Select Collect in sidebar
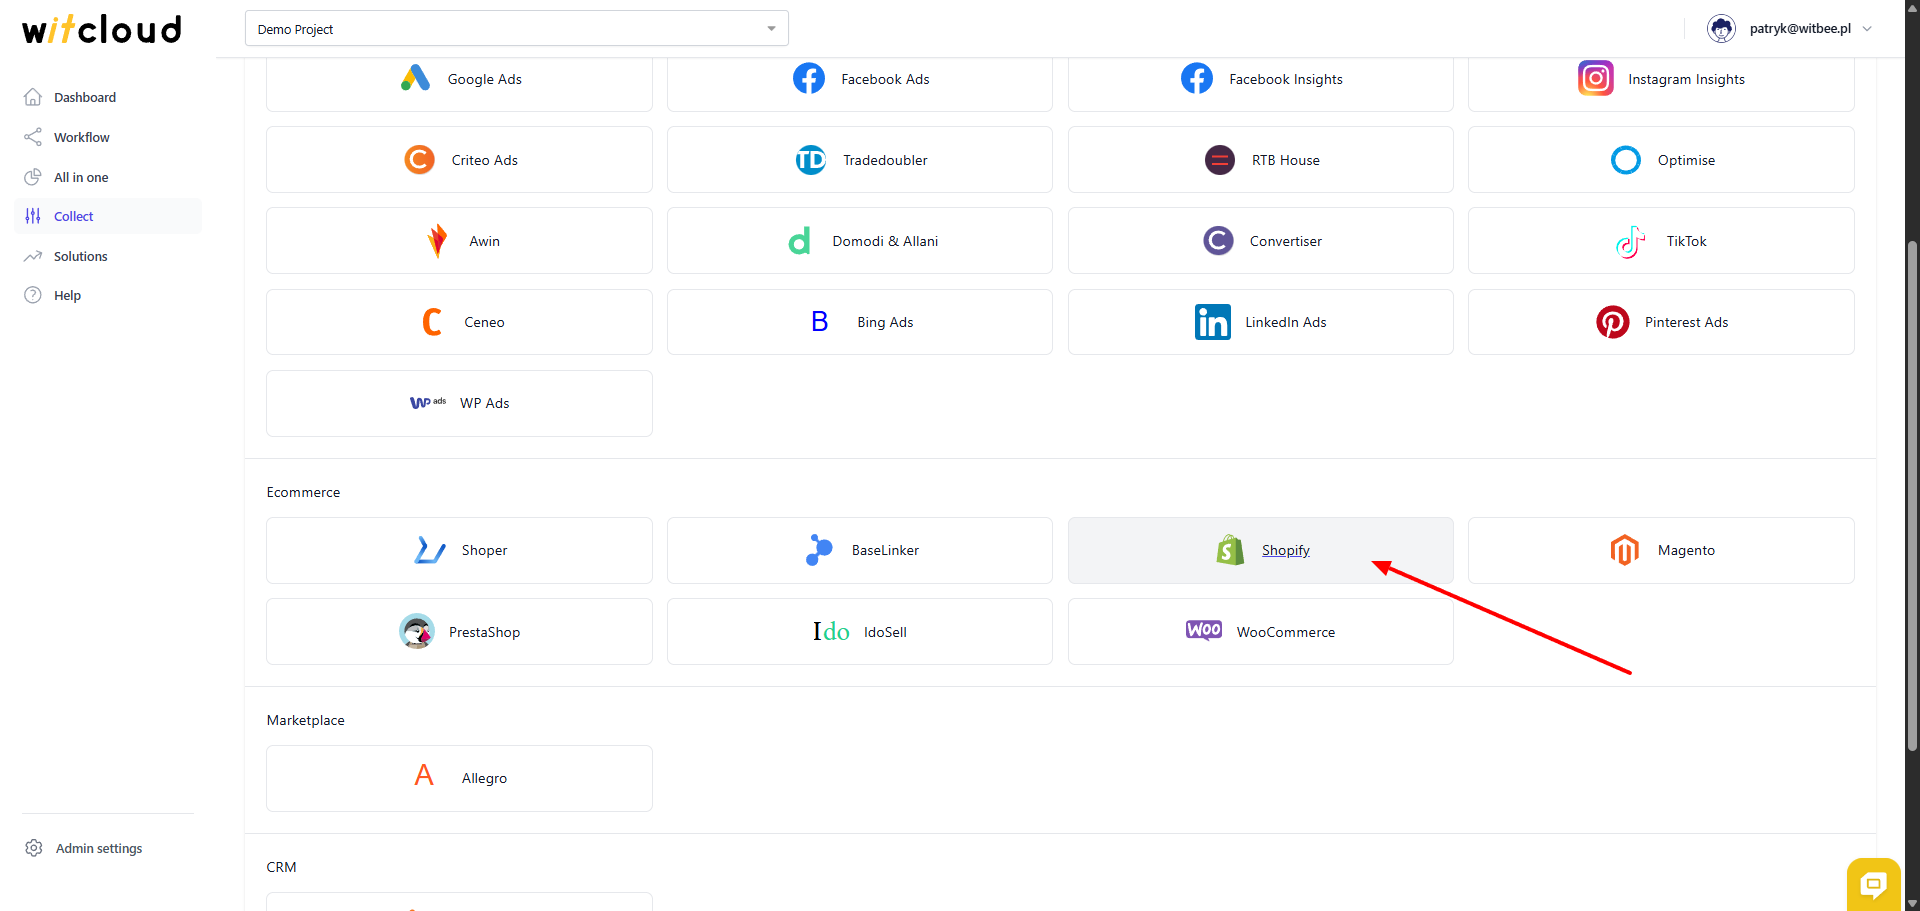The height and width of the screenshot is (911, 1920). [x=108, y=216]
